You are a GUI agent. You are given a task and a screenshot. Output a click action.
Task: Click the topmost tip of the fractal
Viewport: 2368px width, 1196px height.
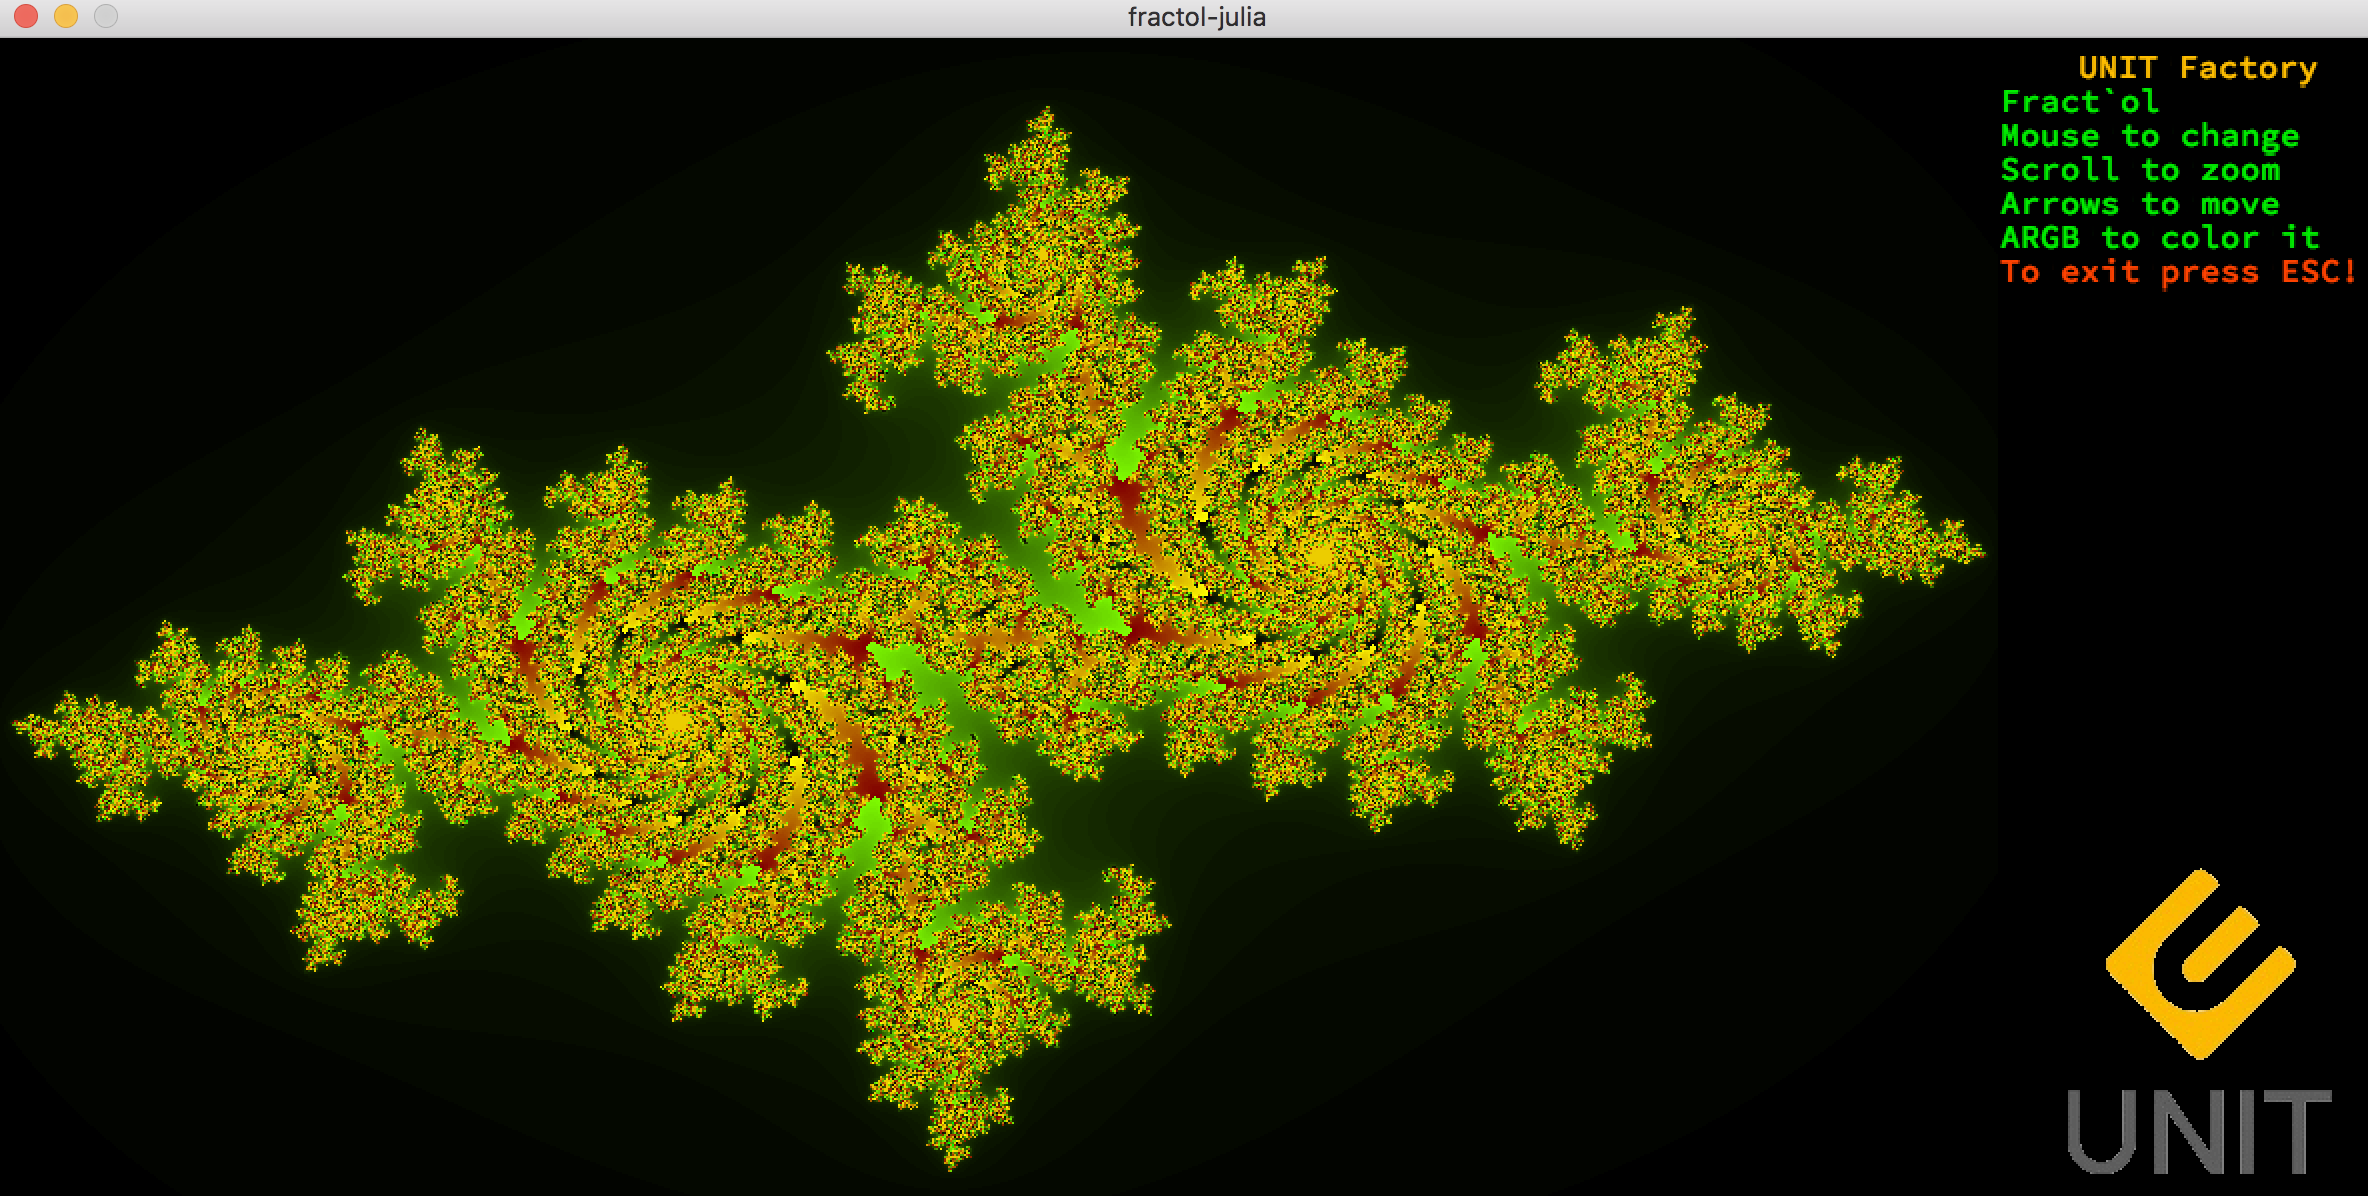(x=1046, y=110)
